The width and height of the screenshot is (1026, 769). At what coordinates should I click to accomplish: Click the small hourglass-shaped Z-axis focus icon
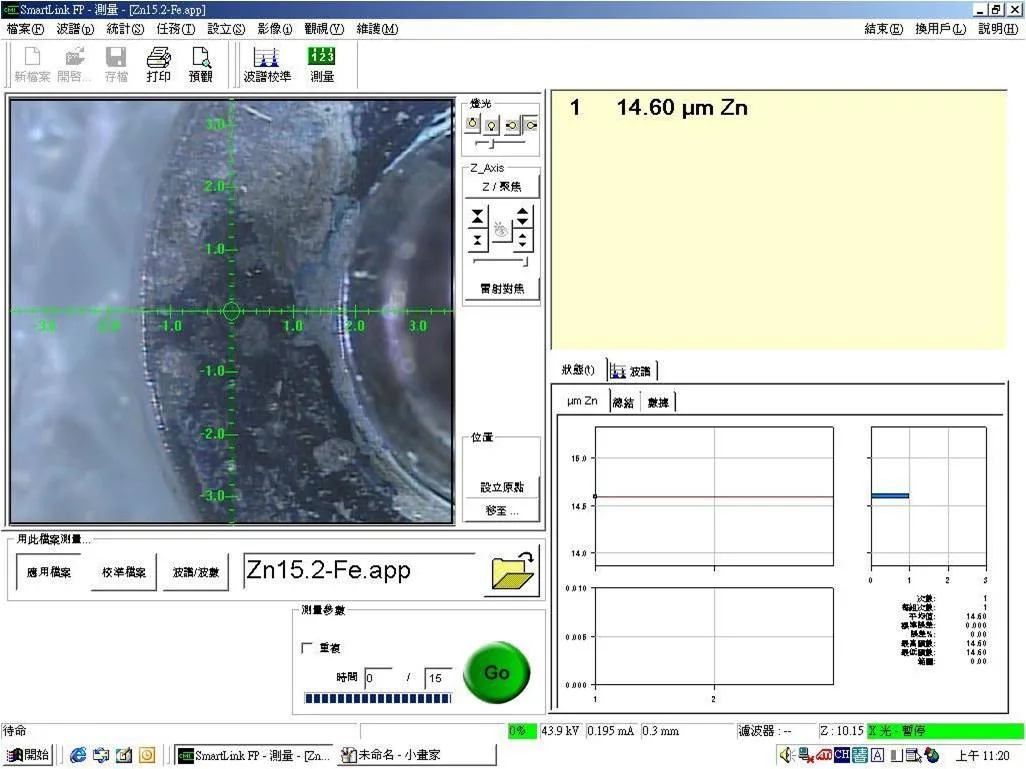click(x=478, y=241)
